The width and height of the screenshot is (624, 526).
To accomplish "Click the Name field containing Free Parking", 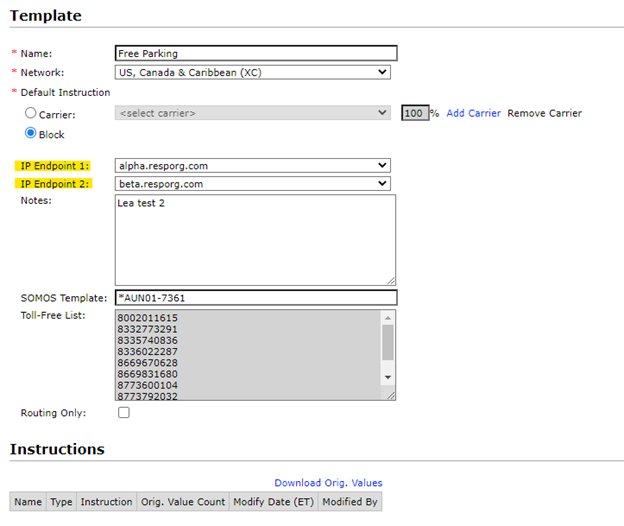I will pyautogui.click(x=256, y=54).
